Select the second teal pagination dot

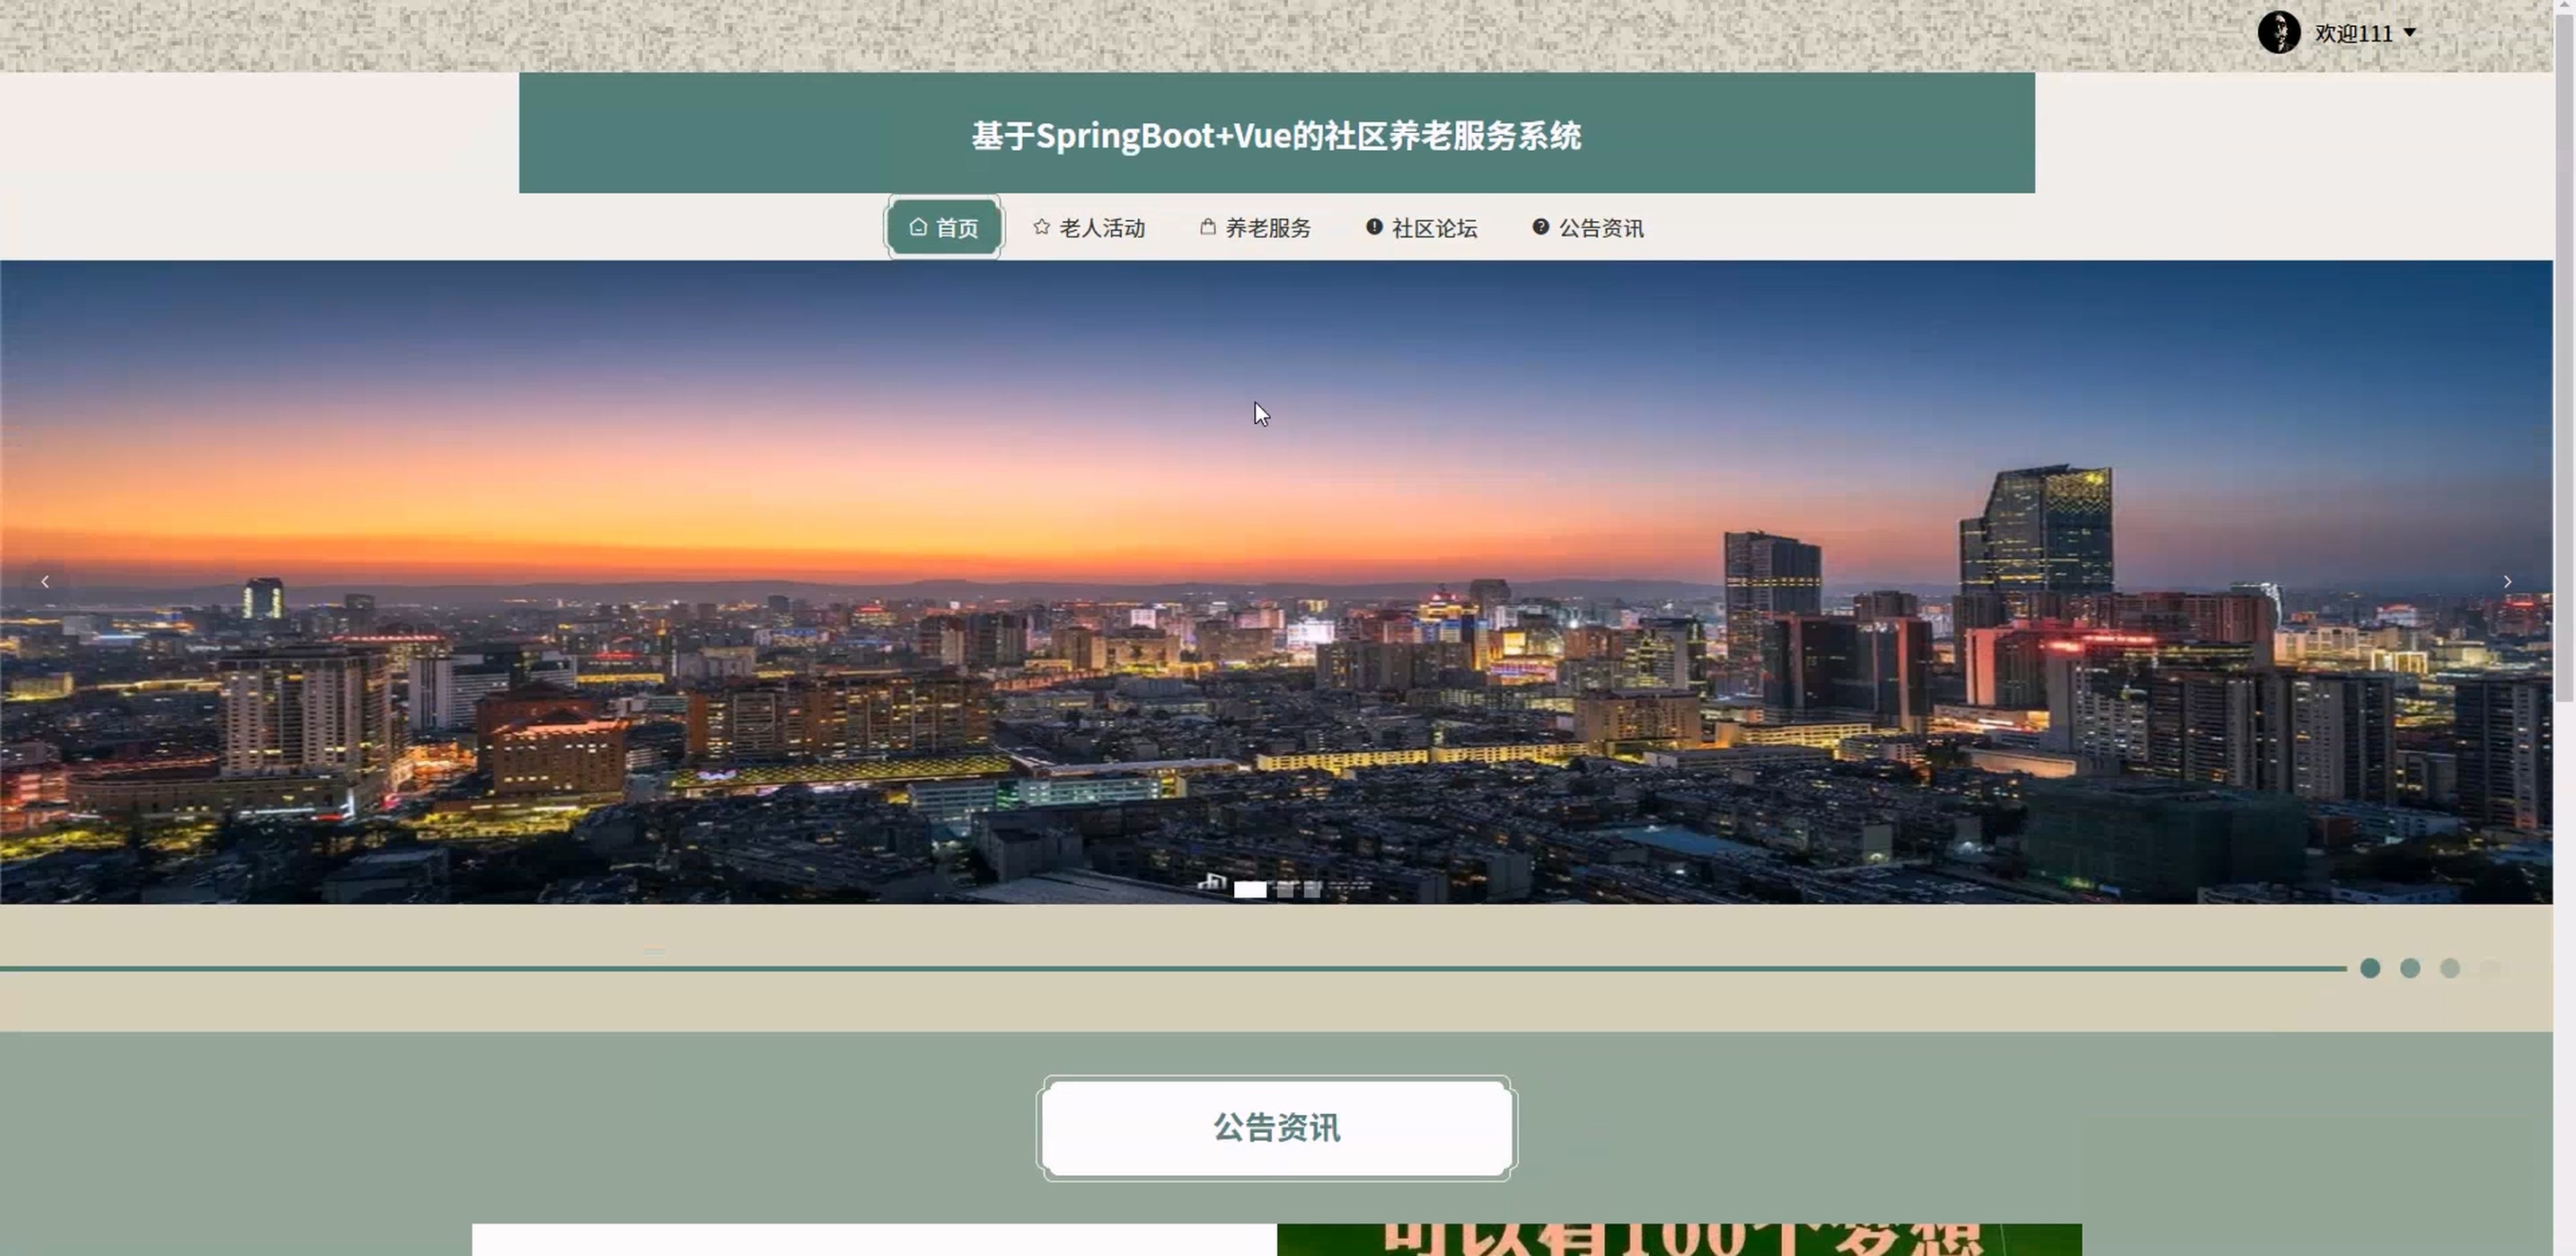point(2409,968)
